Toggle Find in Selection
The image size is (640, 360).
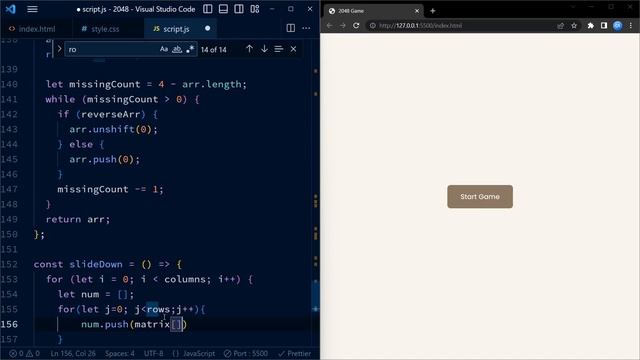pyautogui.click(x=279, y=49)
